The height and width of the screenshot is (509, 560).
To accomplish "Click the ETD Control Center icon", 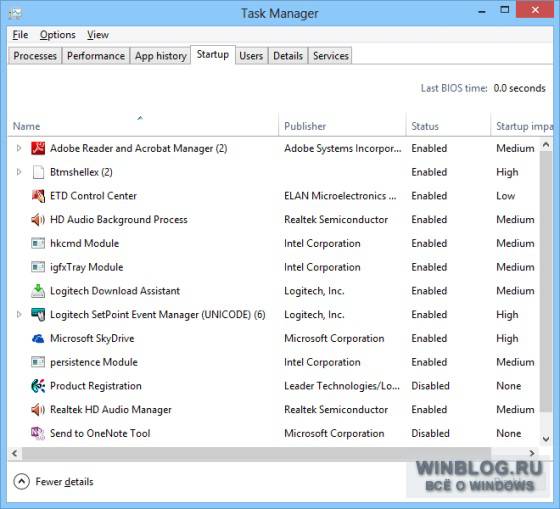I will point(38,196).
